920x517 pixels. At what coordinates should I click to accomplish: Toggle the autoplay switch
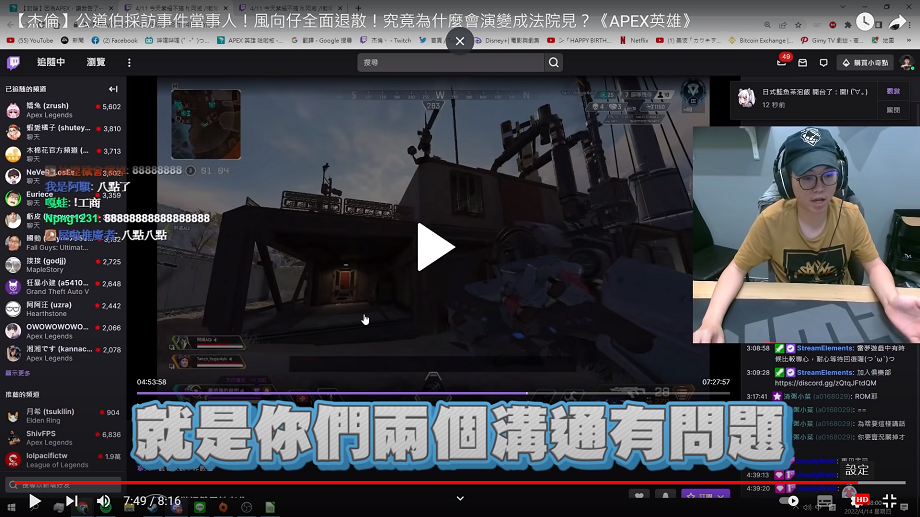click(789, 501)
